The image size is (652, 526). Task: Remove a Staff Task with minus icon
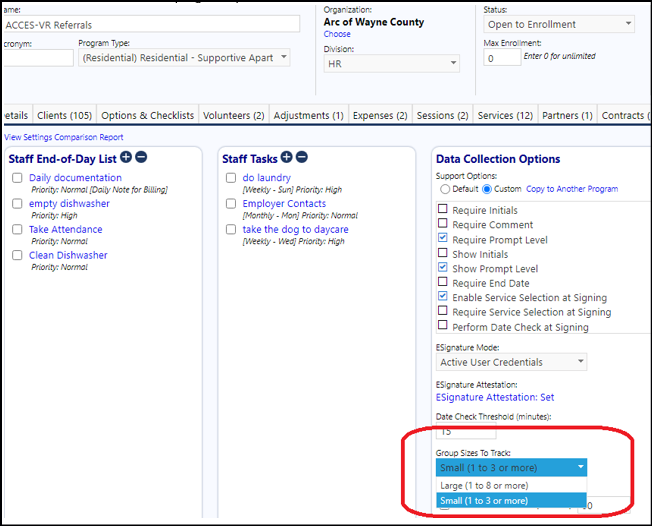click(302, 157)
